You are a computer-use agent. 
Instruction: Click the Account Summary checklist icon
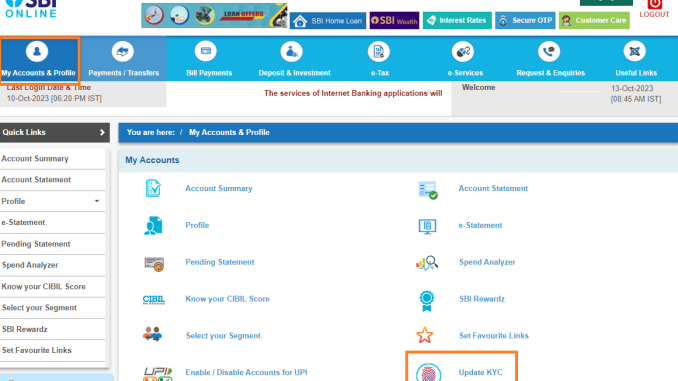pyautogui.click(x=153, y=188)
